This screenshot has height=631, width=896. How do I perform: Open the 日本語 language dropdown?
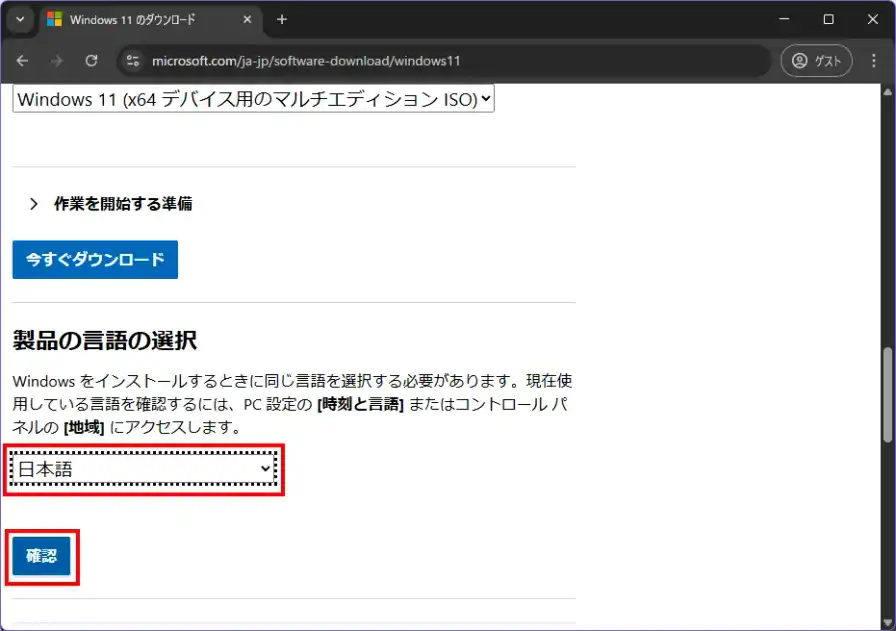click(144, 469)
